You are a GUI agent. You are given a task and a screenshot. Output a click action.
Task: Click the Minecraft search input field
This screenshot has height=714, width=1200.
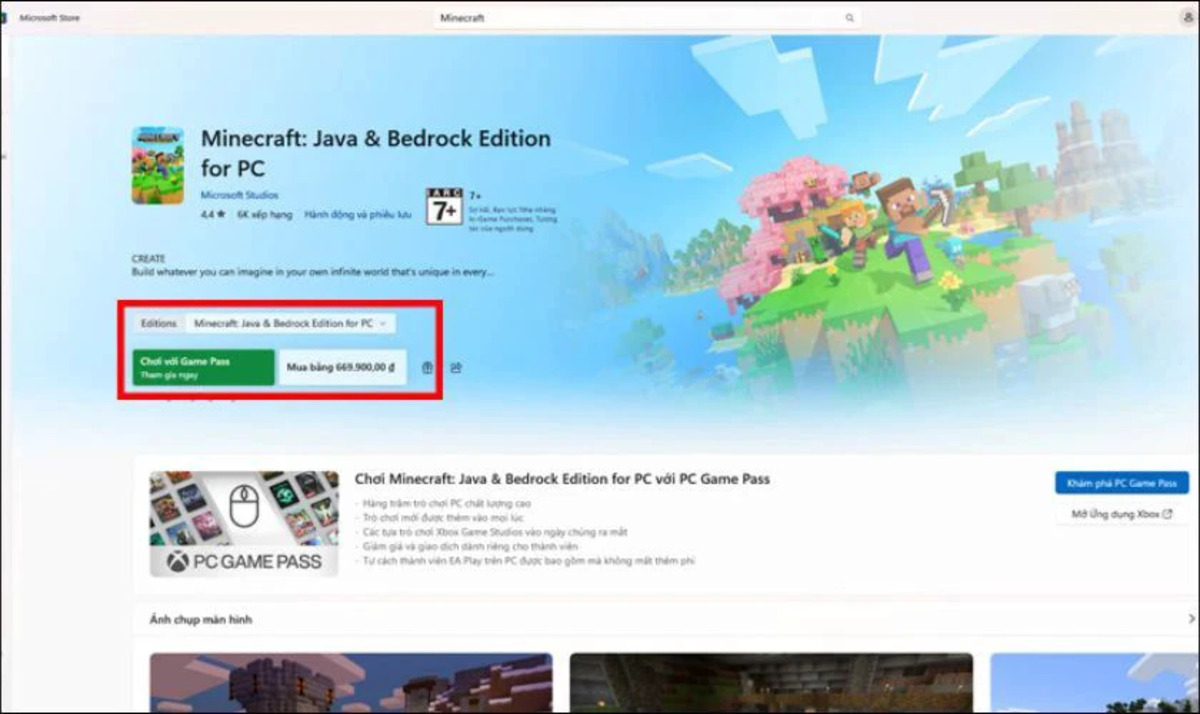click(x=600, y=17)
